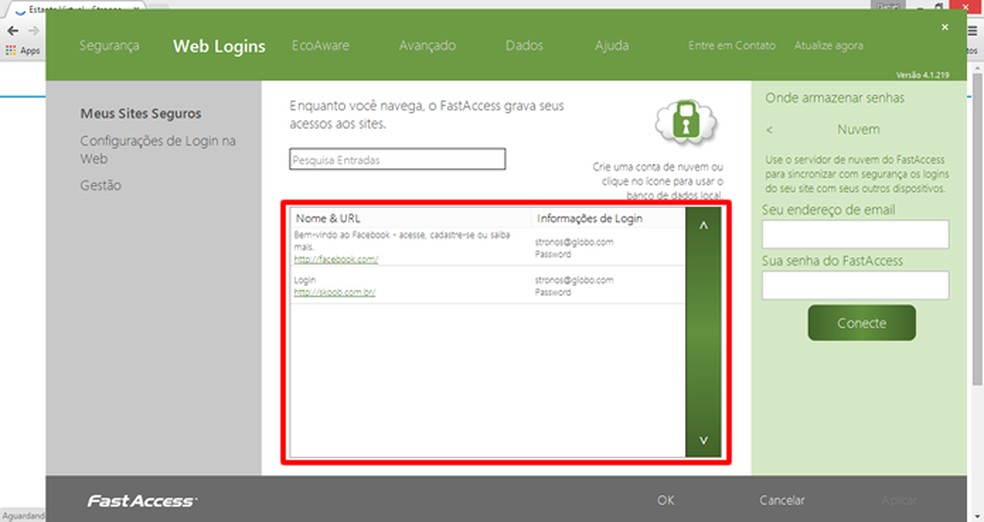Select Meus Sites Seguros in sidebar
The image size is (984, 522).
pos(141,114)
